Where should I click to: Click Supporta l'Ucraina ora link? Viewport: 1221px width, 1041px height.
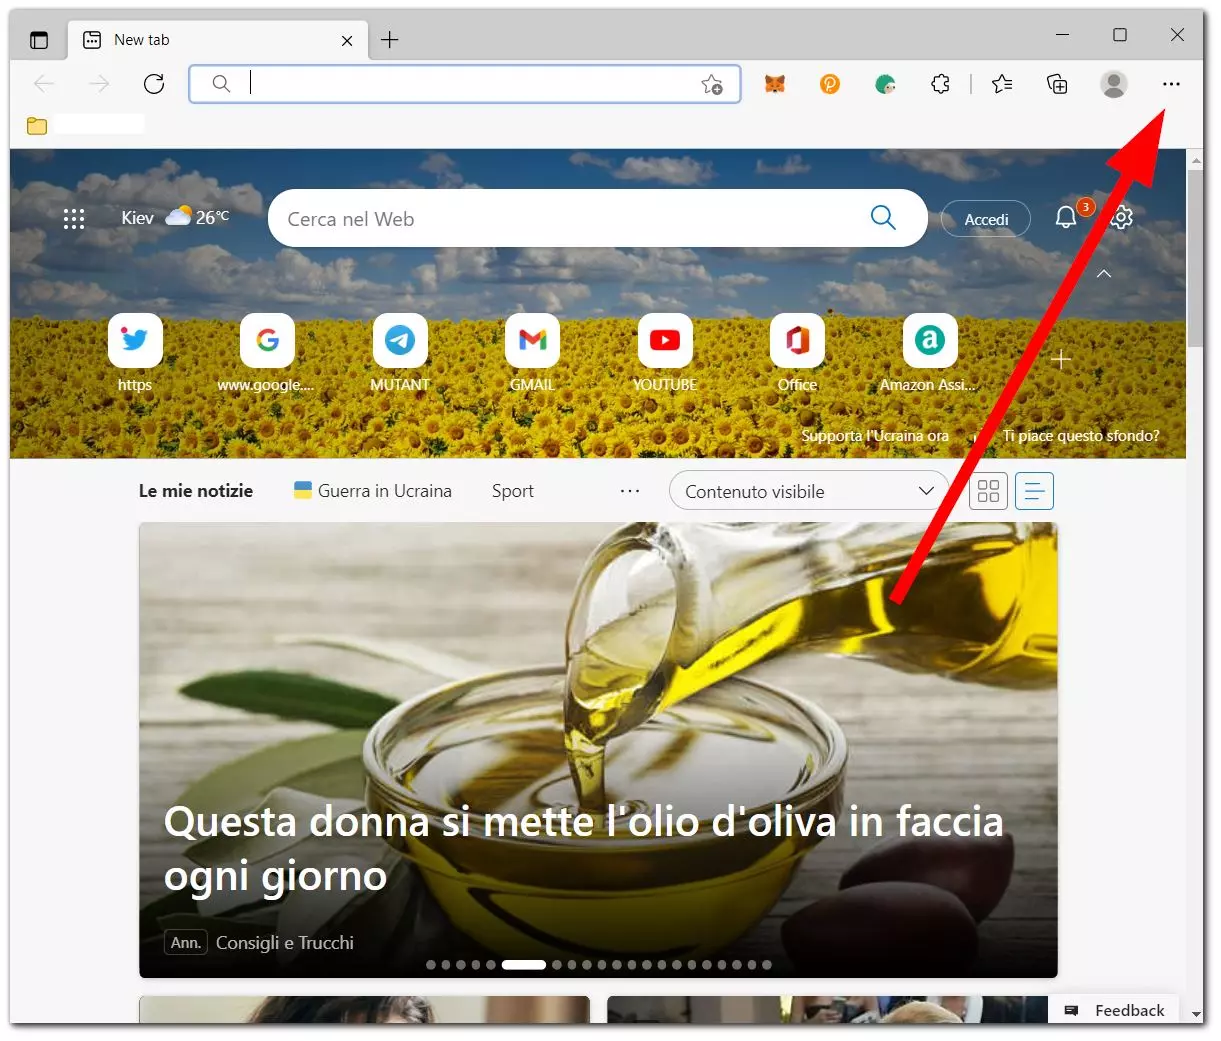(x=875, y=436)
